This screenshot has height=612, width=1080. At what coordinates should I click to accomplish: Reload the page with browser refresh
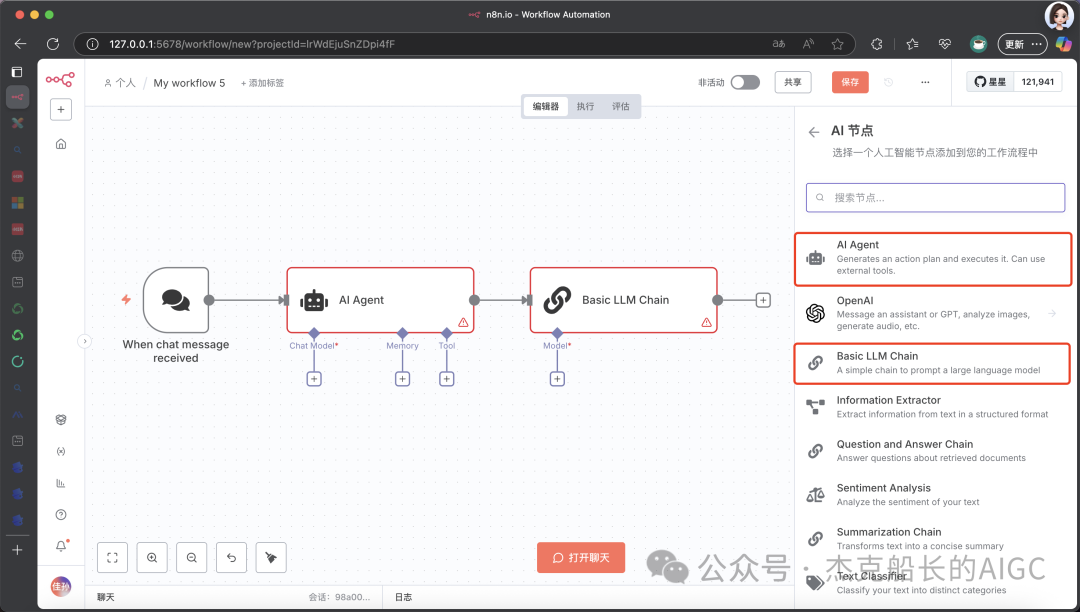point(53,44)
